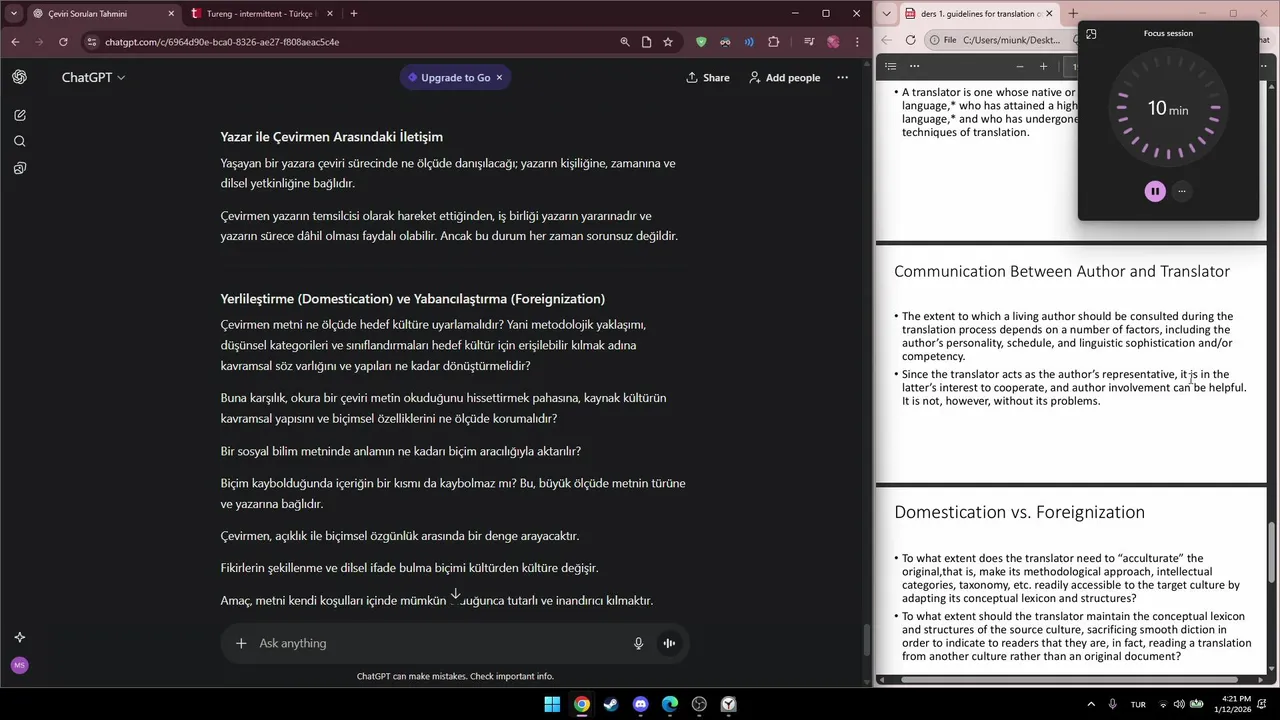Reload the ChatGPT page

[x=63, y=42]
